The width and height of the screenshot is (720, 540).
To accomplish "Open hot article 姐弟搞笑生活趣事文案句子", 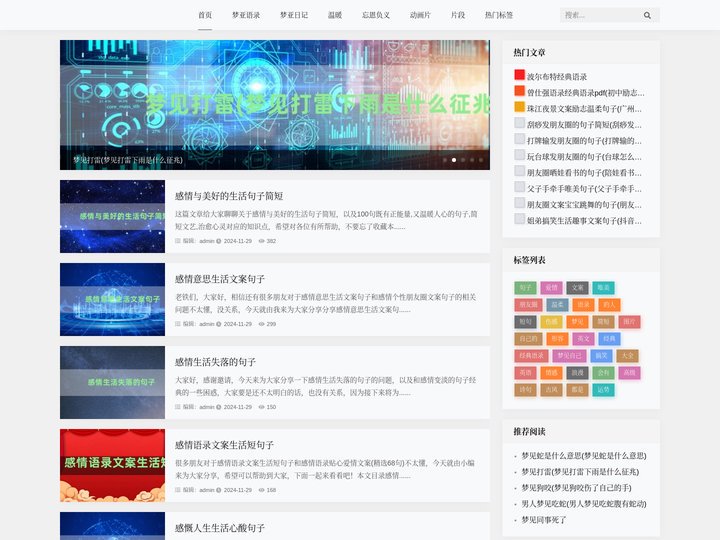I will click(x=584, y=221).
